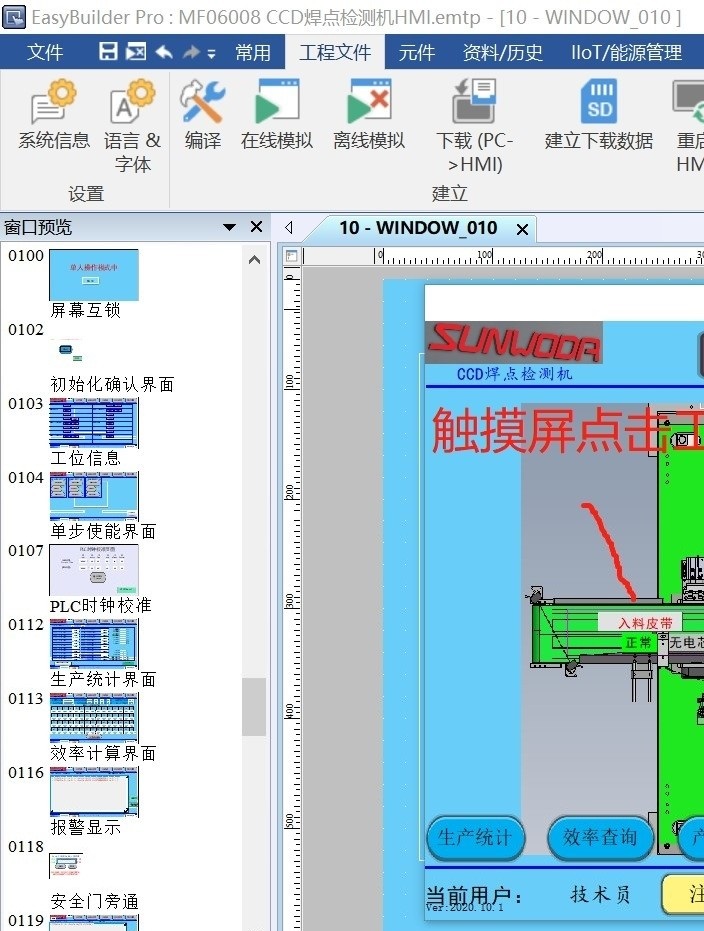Screen dimensions: 704x931
Task: Select the CCD焊点检测机 title text on canvas
Action: [514, 373]
